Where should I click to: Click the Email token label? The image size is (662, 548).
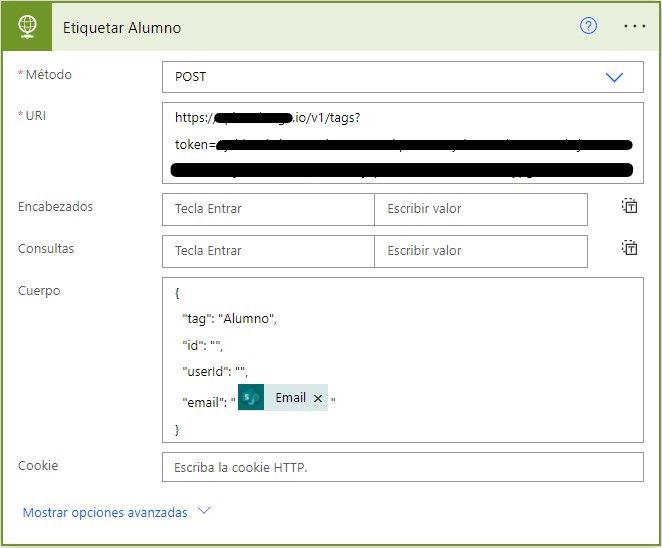coord(290,397)
